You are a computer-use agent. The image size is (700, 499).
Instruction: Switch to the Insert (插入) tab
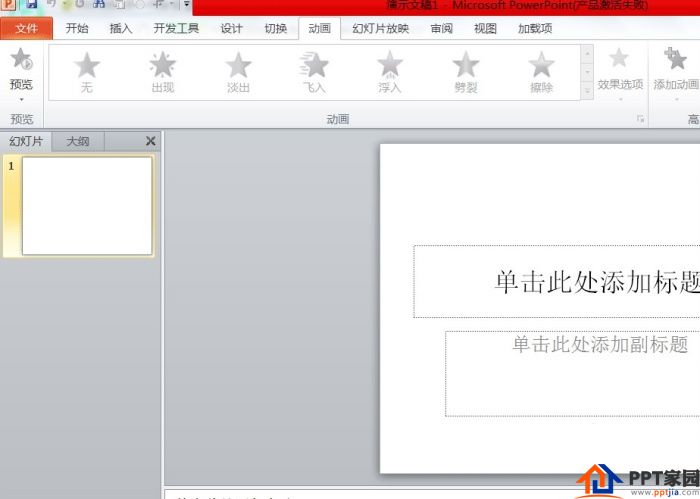point(121,28)
